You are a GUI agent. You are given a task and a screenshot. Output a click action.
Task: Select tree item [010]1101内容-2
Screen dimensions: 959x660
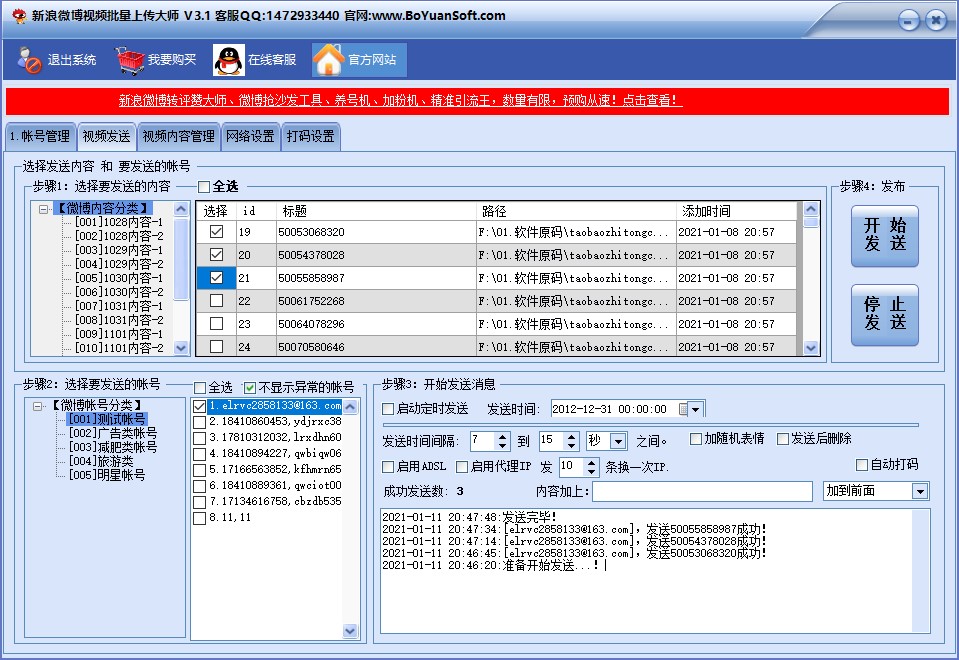point(119,348)
